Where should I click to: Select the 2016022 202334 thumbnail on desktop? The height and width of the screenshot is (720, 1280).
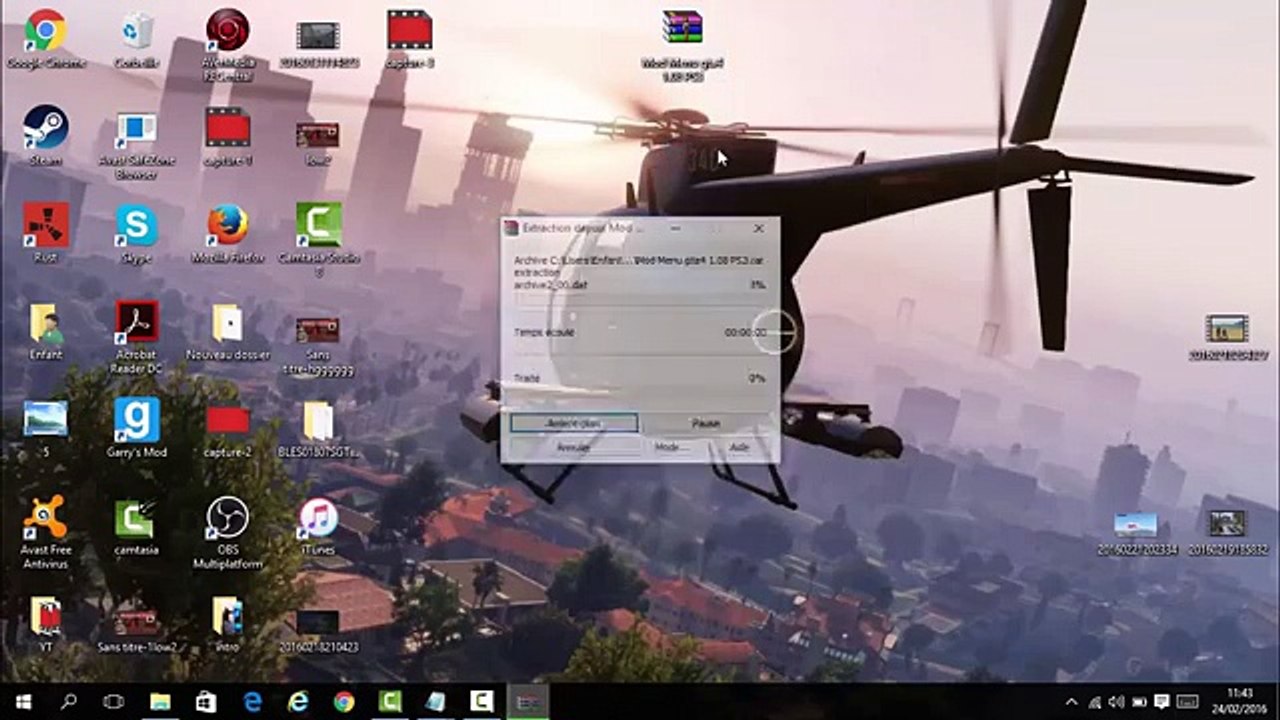1136,533
